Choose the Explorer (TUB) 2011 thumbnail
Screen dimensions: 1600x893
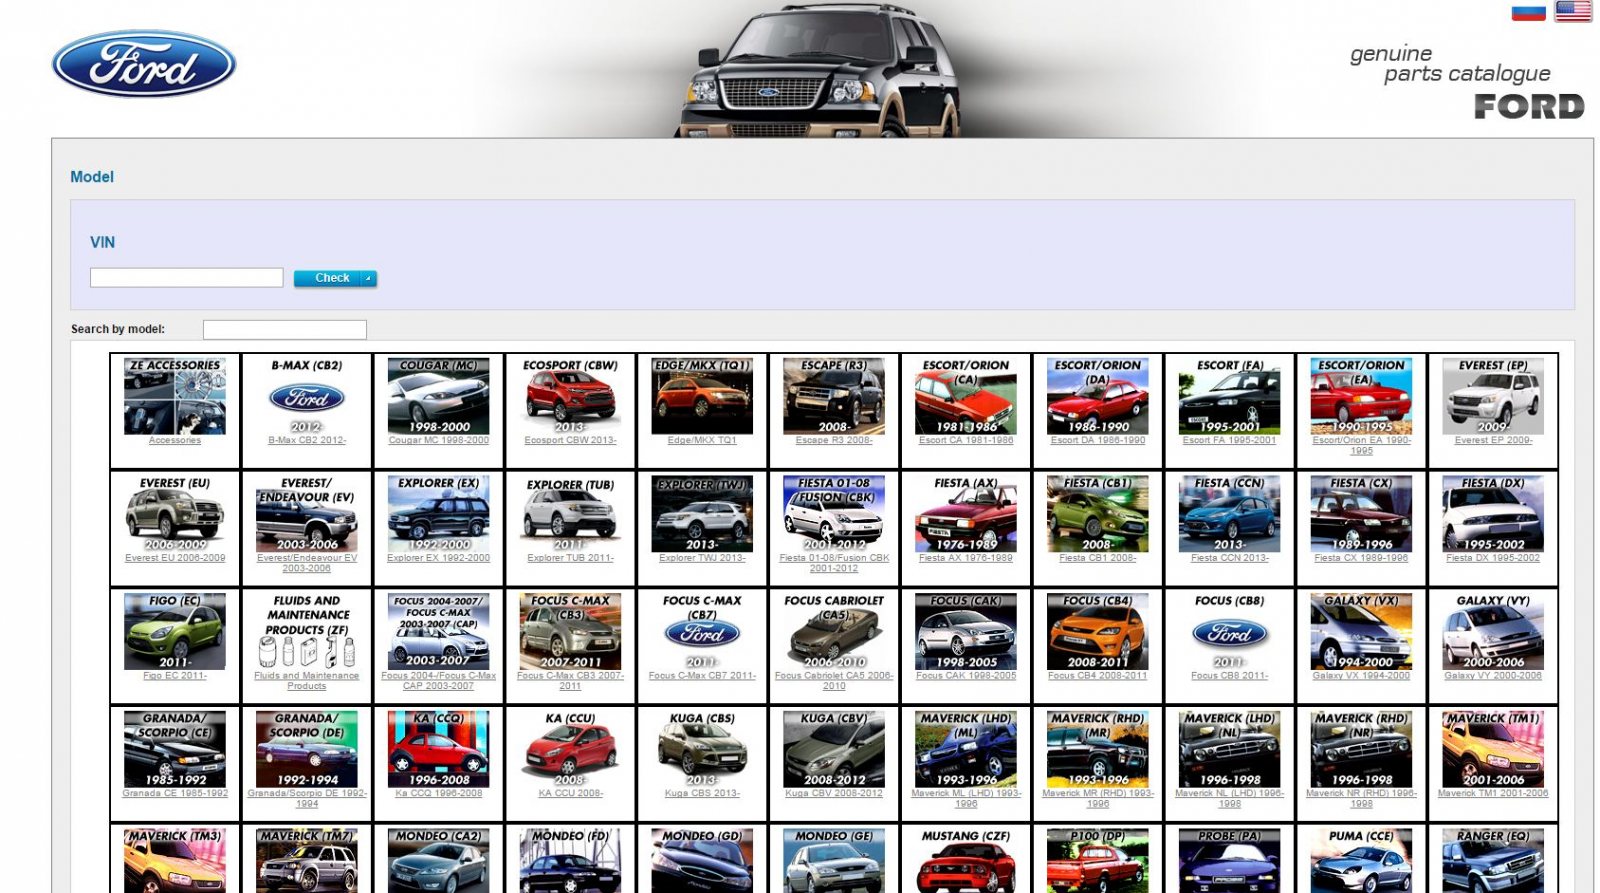pos(570,514)
